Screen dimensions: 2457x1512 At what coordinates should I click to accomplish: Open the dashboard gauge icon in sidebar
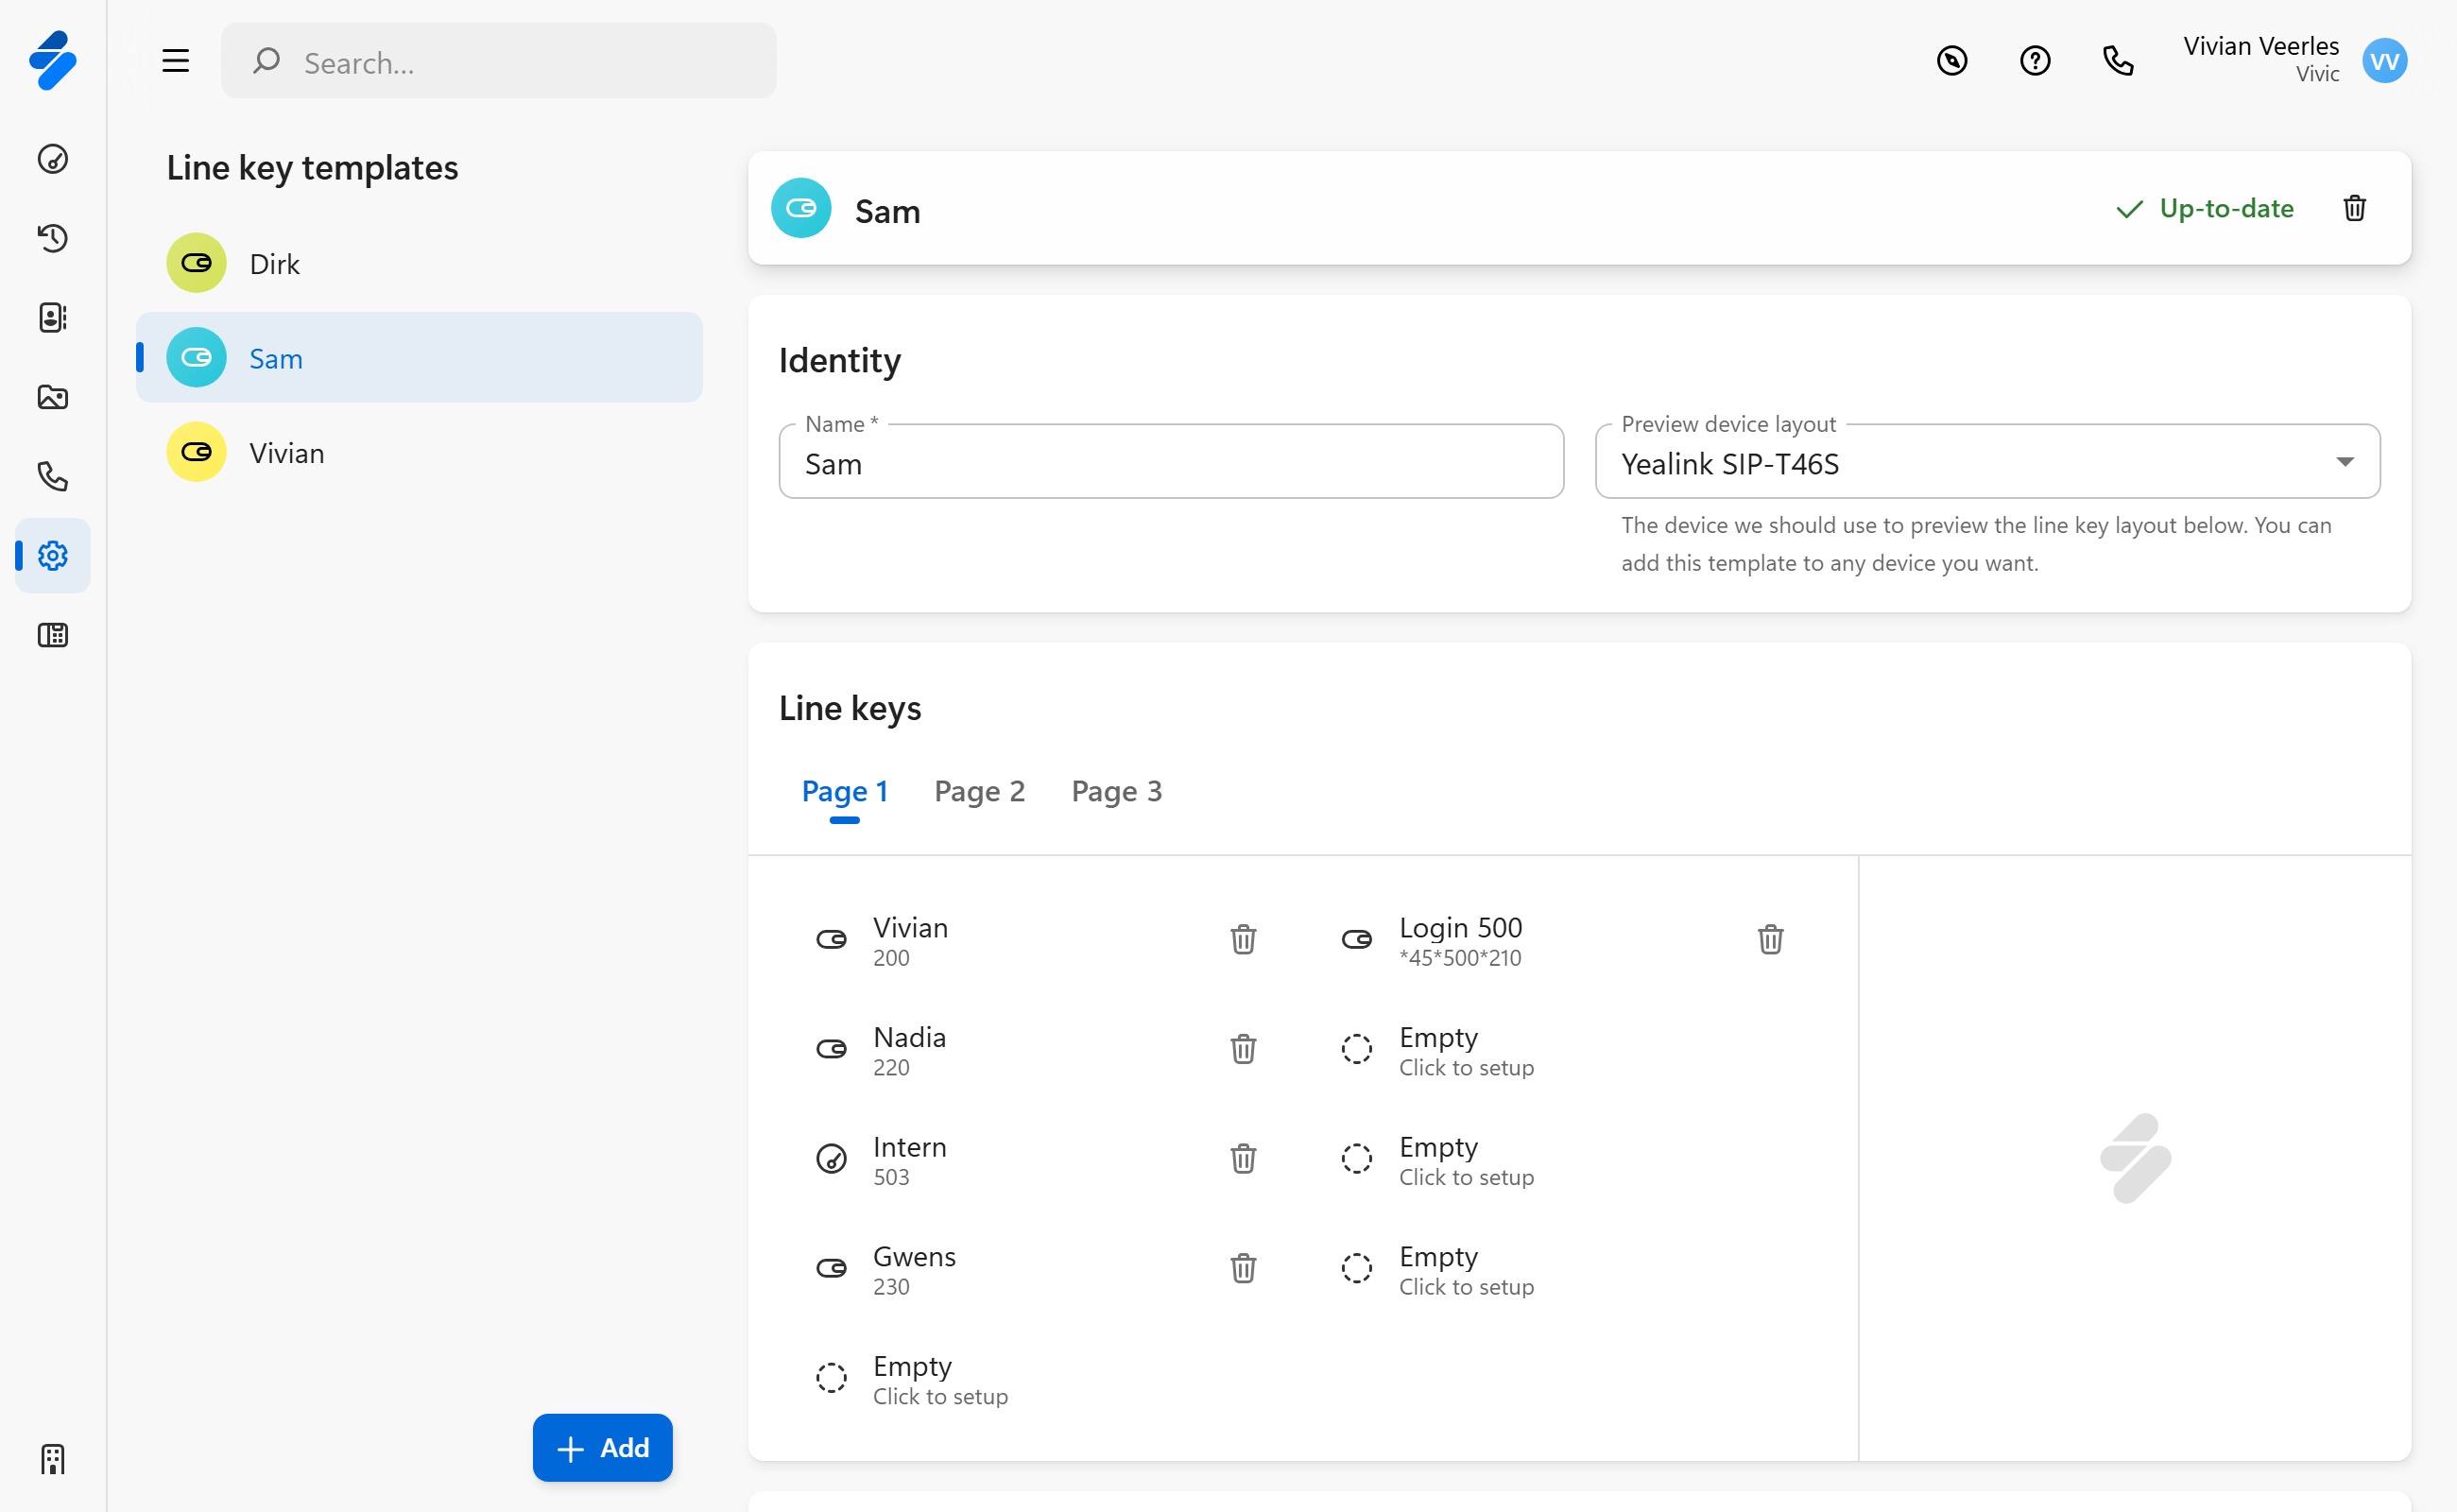tap(53, 159)
